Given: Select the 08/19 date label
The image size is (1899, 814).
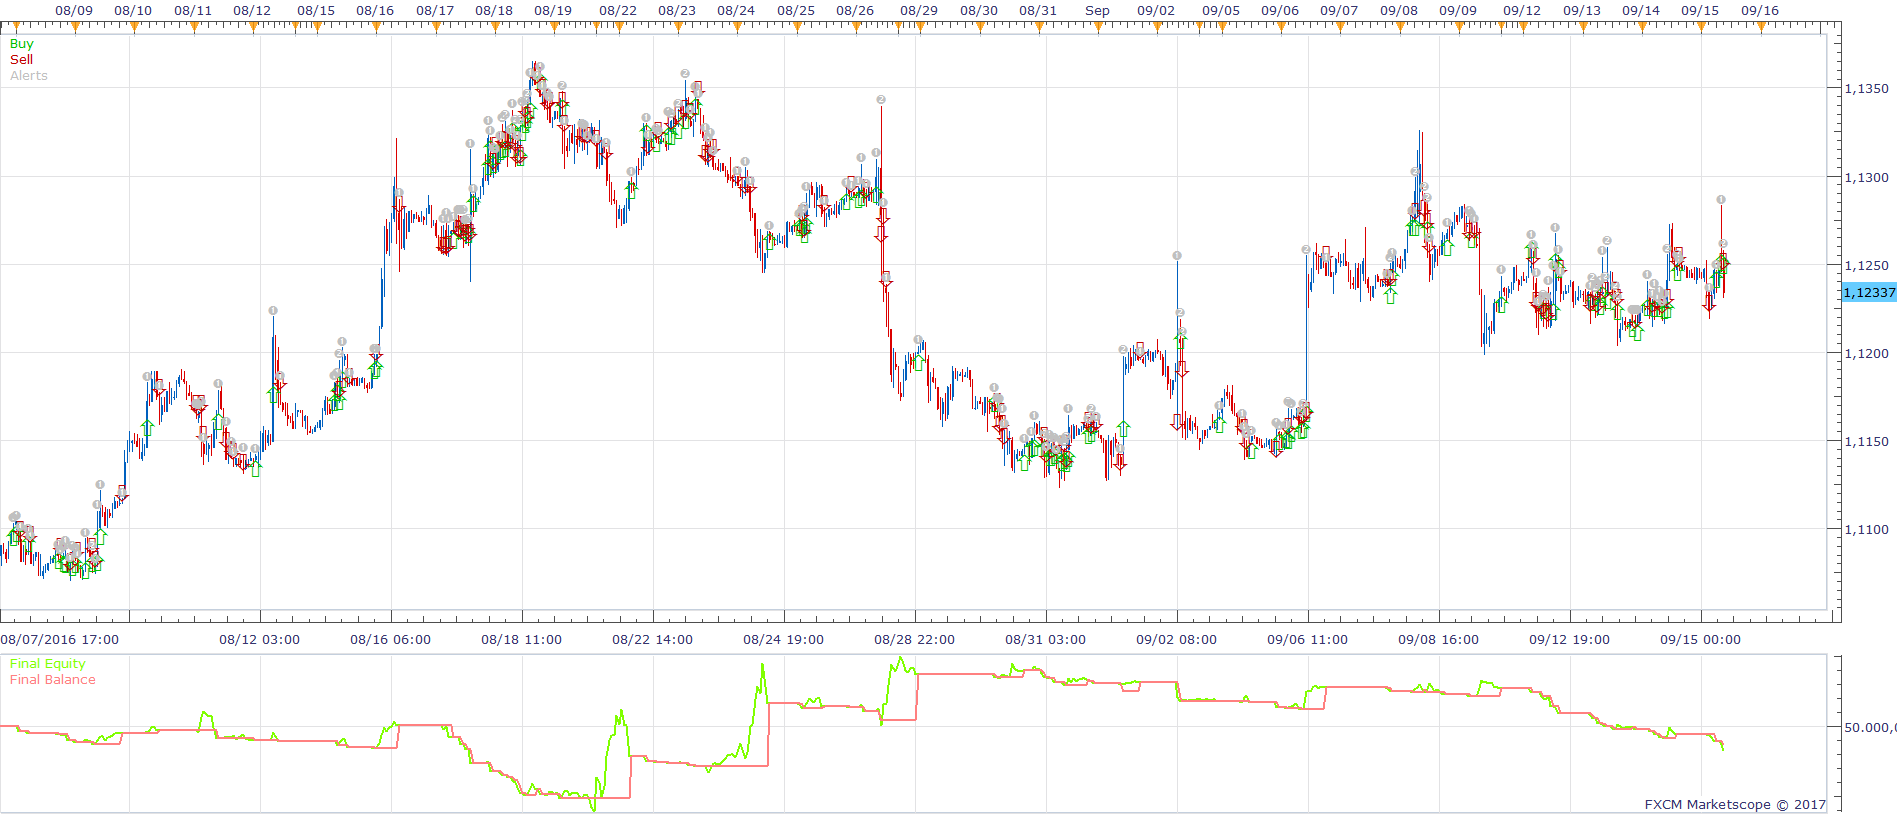Looking at the screenshot, I should tap(553, 11).
